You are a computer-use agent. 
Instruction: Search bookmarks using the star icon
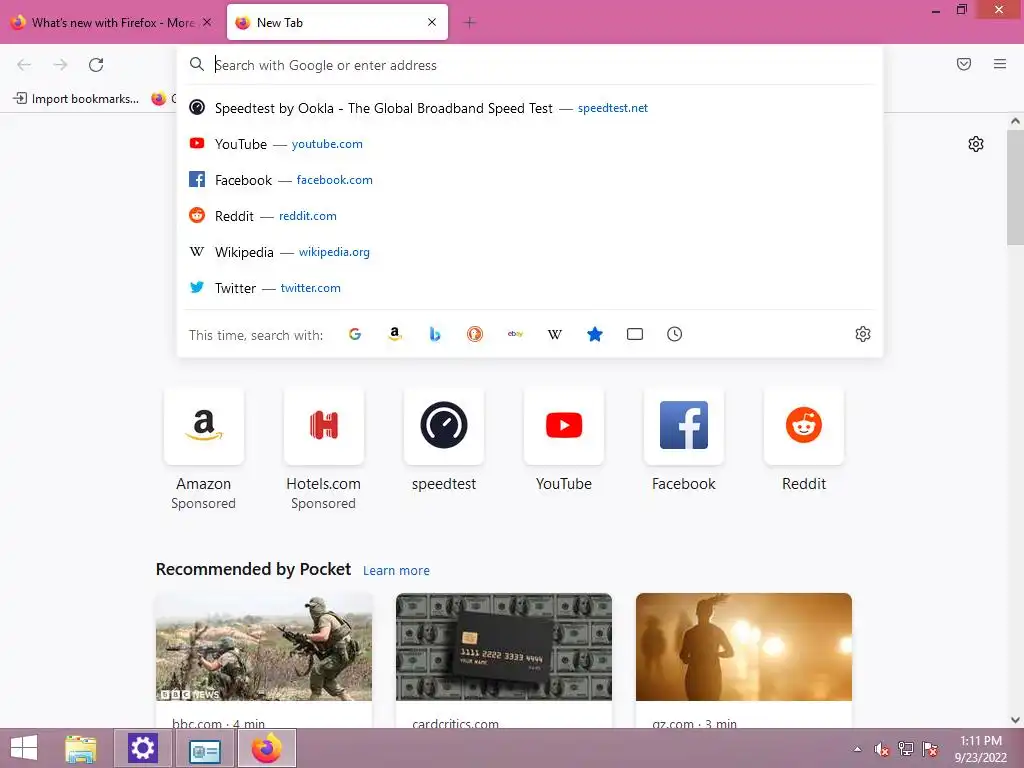(595, 334)
